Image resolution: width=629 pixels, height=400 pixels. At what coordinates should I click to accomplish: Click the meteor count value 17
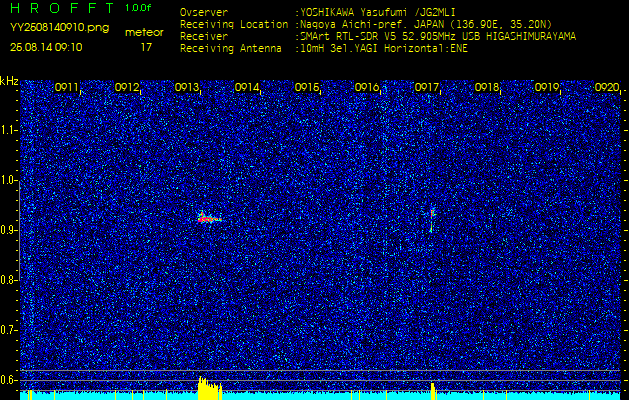point(146,47)
